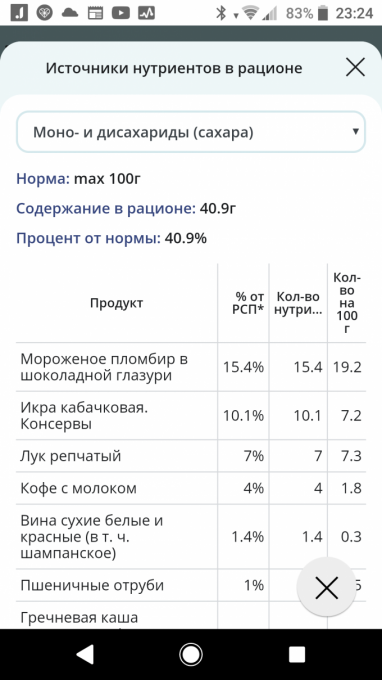Tap Android back navigation button
This screenshot has width=382, height=680.
pyautogui.click(x=85, y=654)
